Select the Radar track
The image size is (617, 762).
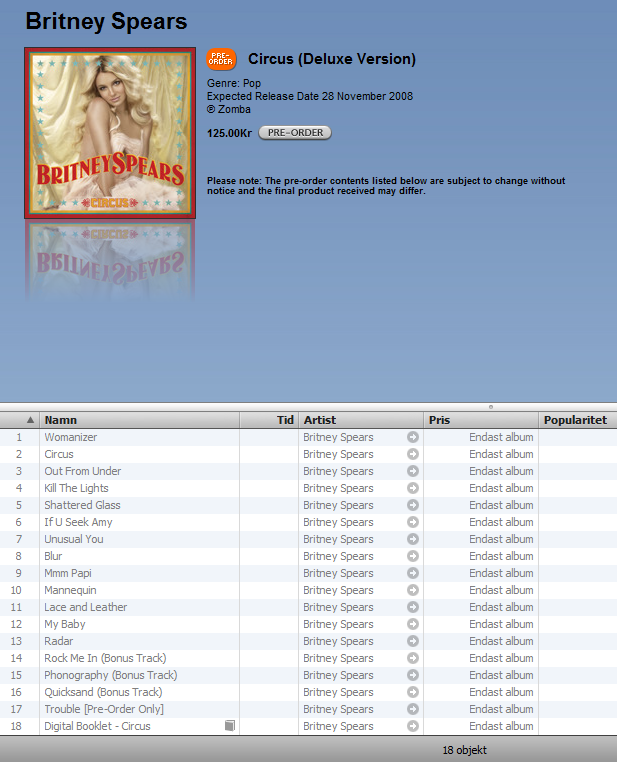(x=59, y=641)
